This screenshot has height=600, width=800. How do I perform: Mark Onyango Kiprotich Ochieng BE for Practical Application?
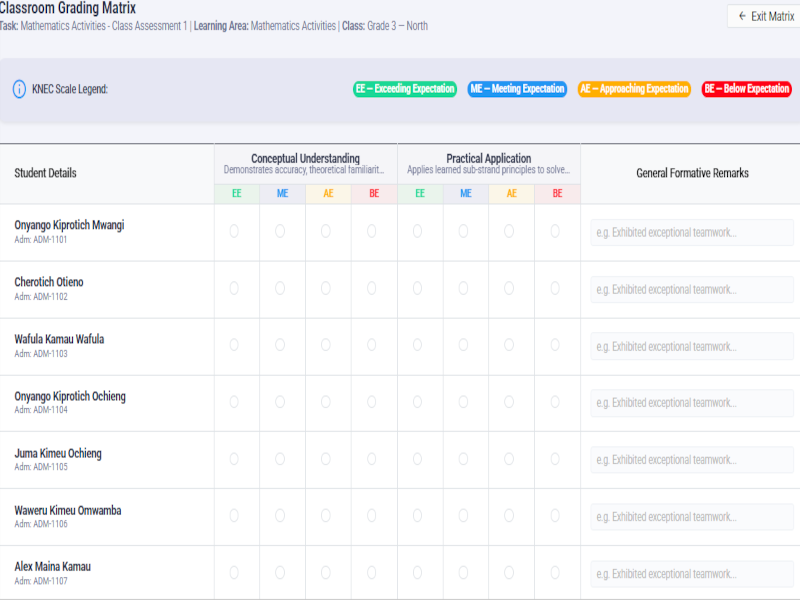point(555,402)
